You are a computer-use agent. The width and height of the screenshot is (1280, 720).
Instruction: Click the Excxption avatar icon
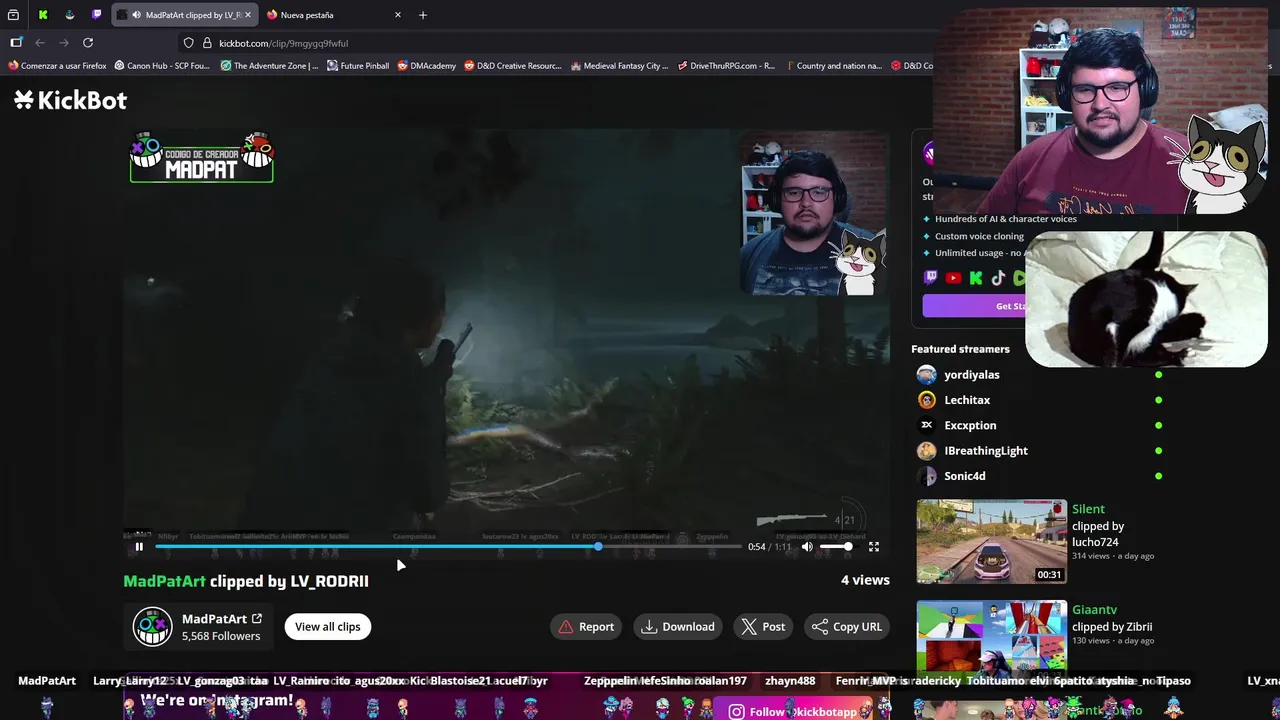pos(927,425)
